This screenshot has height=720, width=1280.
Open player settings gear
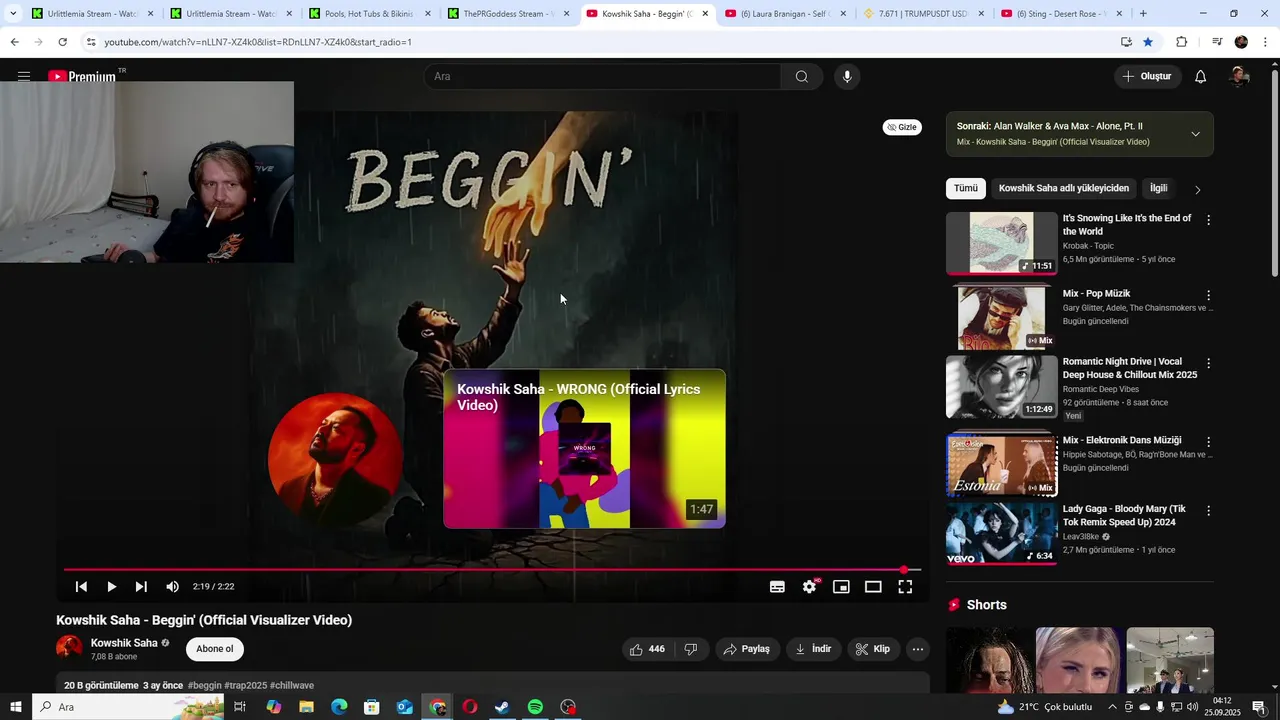(x=809, y=587)
